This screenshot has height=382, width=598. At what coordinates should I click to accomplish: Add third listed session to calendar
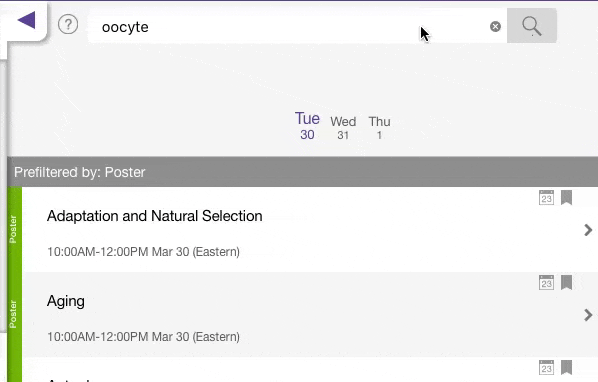click(546, 367)
